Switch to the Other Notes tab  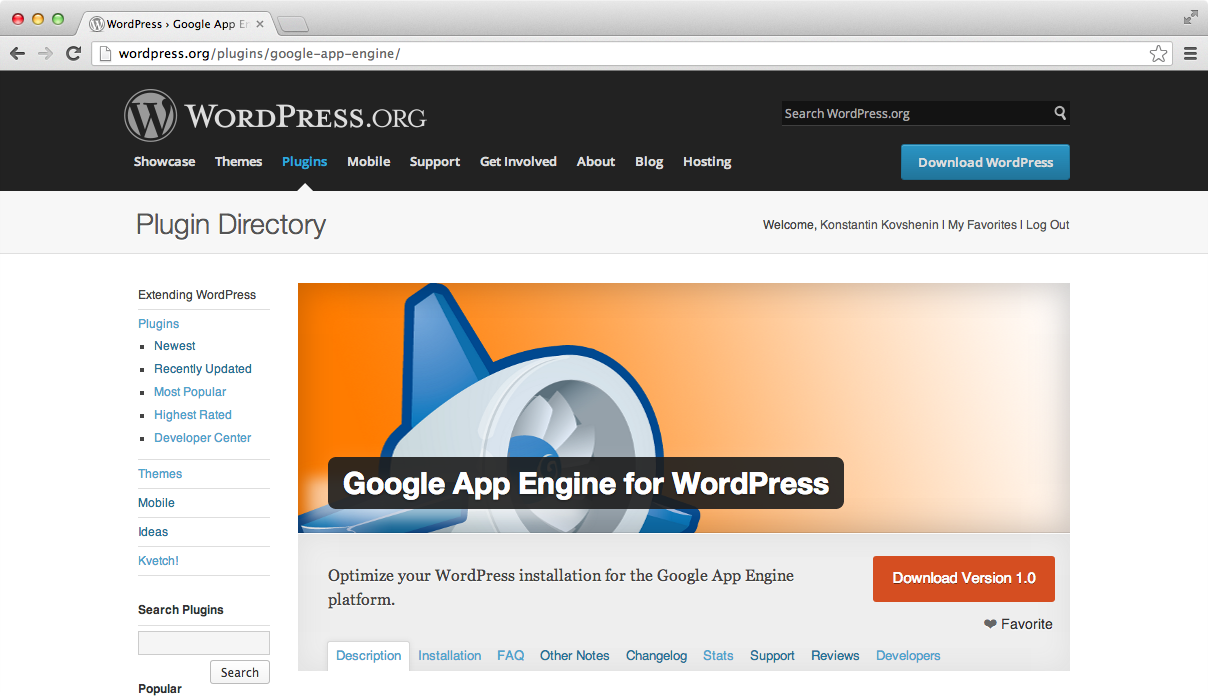click(x=575, y=656)
